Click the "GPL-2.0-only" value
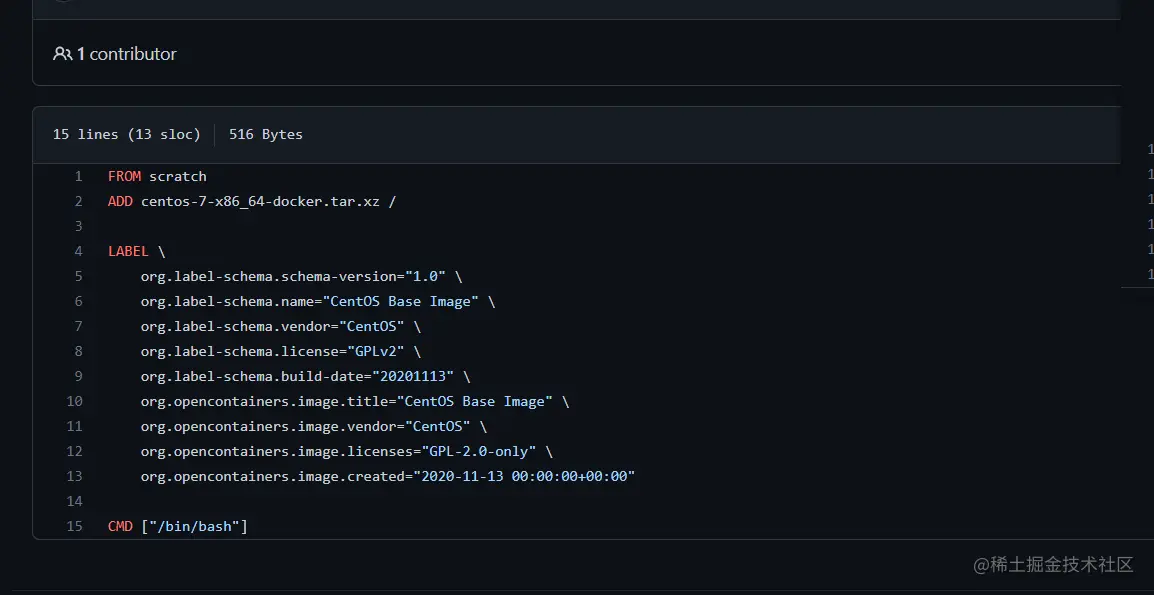 pos(478,451)
